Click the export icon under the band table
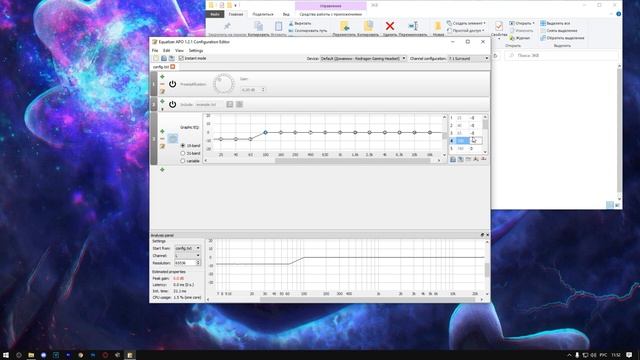This screenshot has height=360, width=640. (x=460, y=159)
